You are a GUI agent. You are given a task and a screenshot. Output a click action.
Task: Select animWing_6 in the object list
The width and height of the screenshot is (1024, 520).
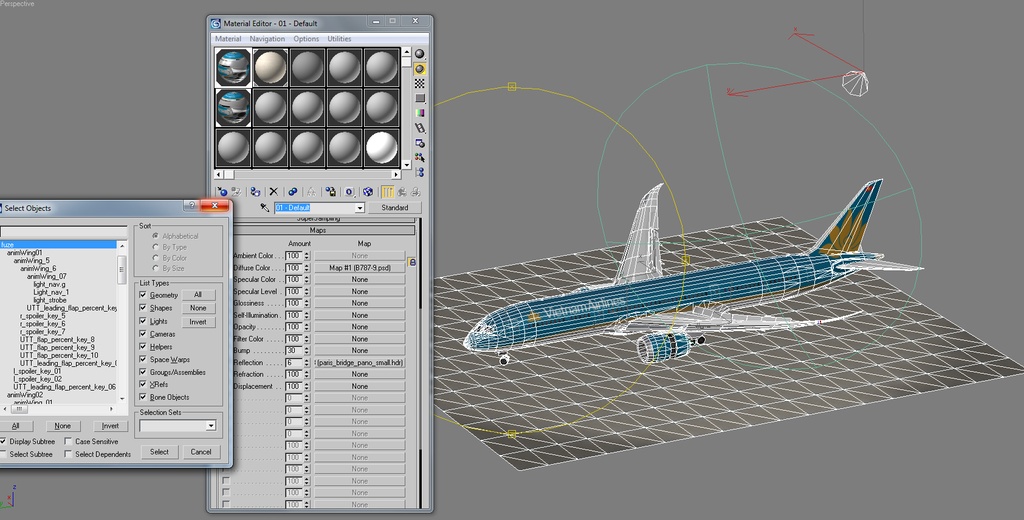[x=38, y=268]
